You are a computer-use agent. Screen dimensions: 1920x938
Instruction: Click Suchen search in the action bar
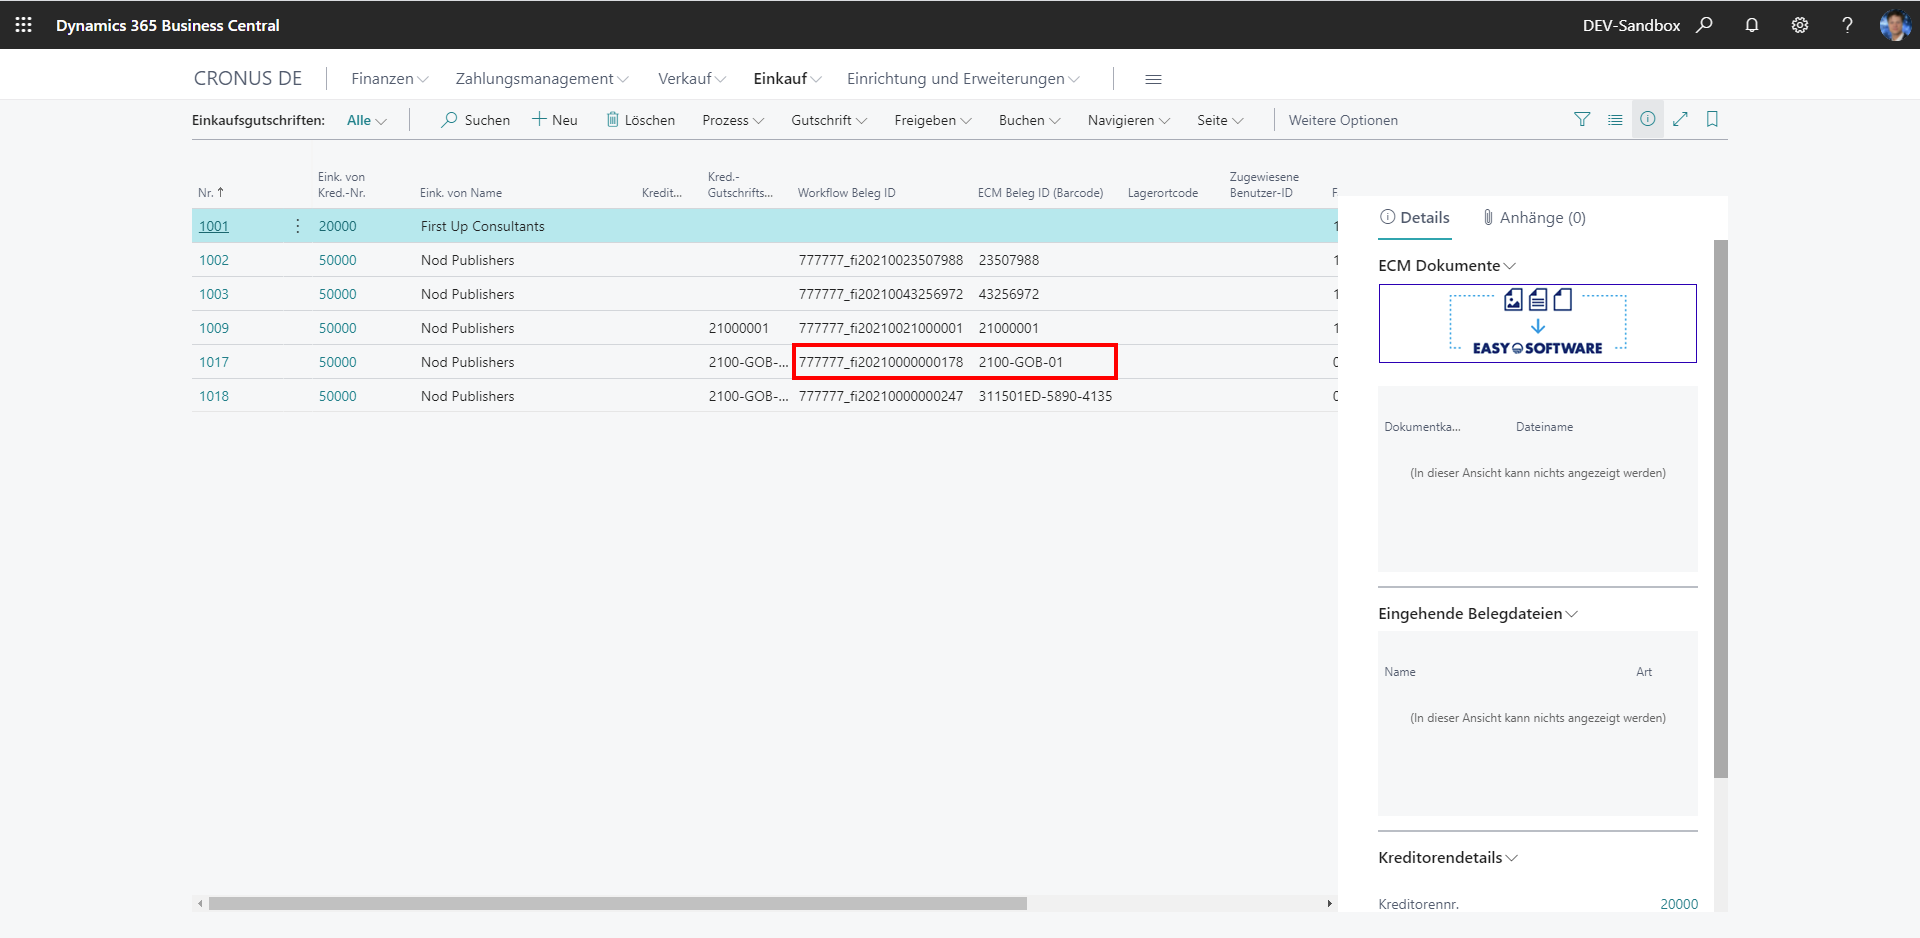pos(476,120)
